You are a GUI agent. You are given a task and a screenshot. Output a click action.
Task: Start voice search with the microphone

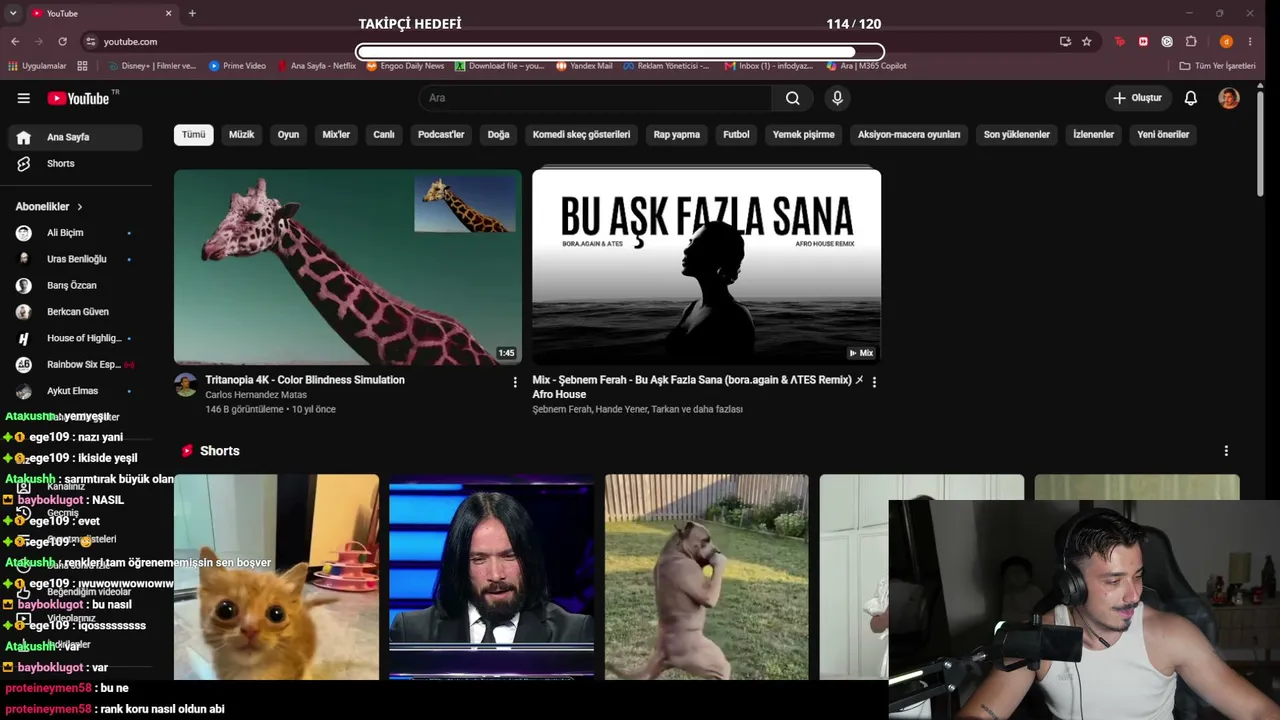[837, 98]
